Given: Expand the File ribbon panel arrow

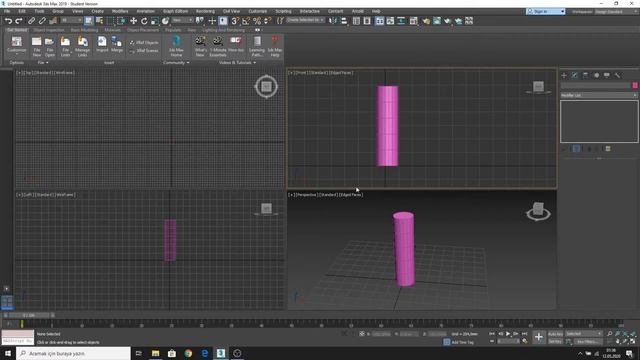Looking at the screenshot, I should click(47, 63).
